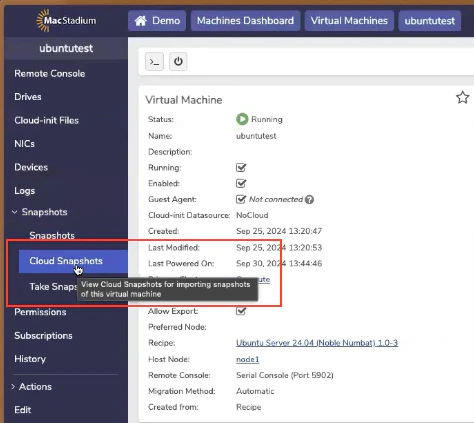Select the Snapshots sub-item

52,235
